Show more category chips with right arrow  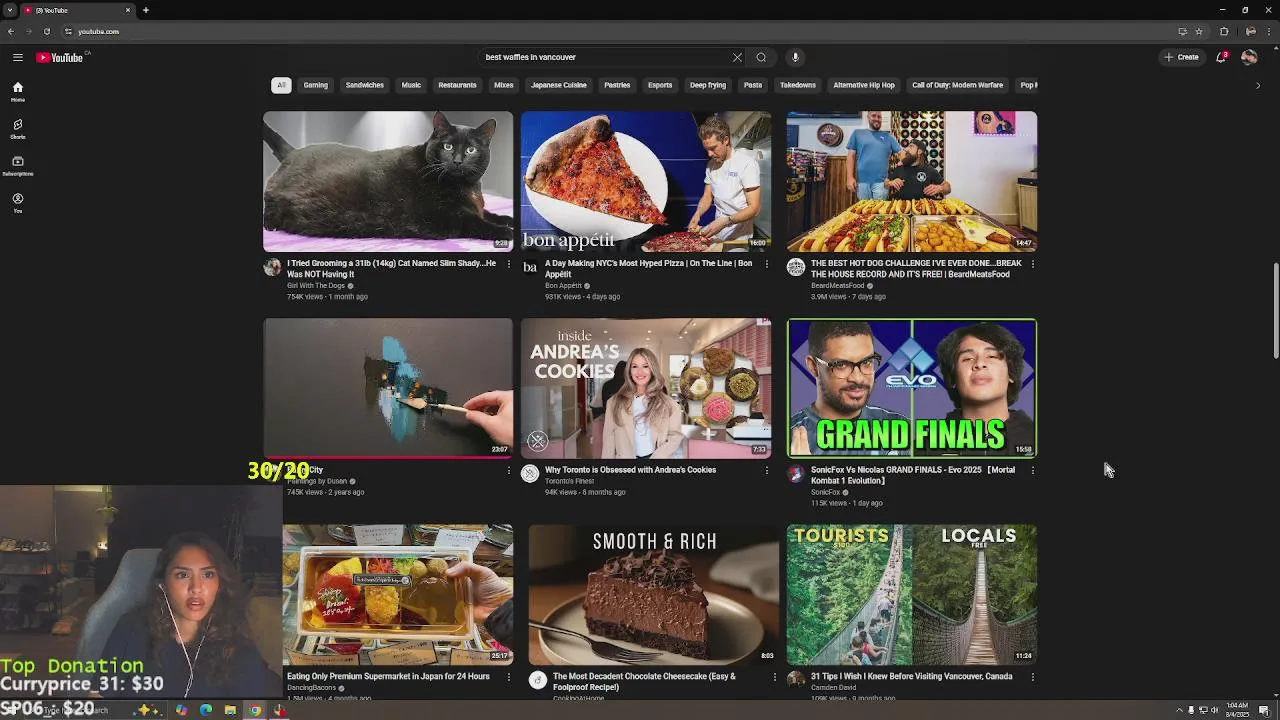1258,85
